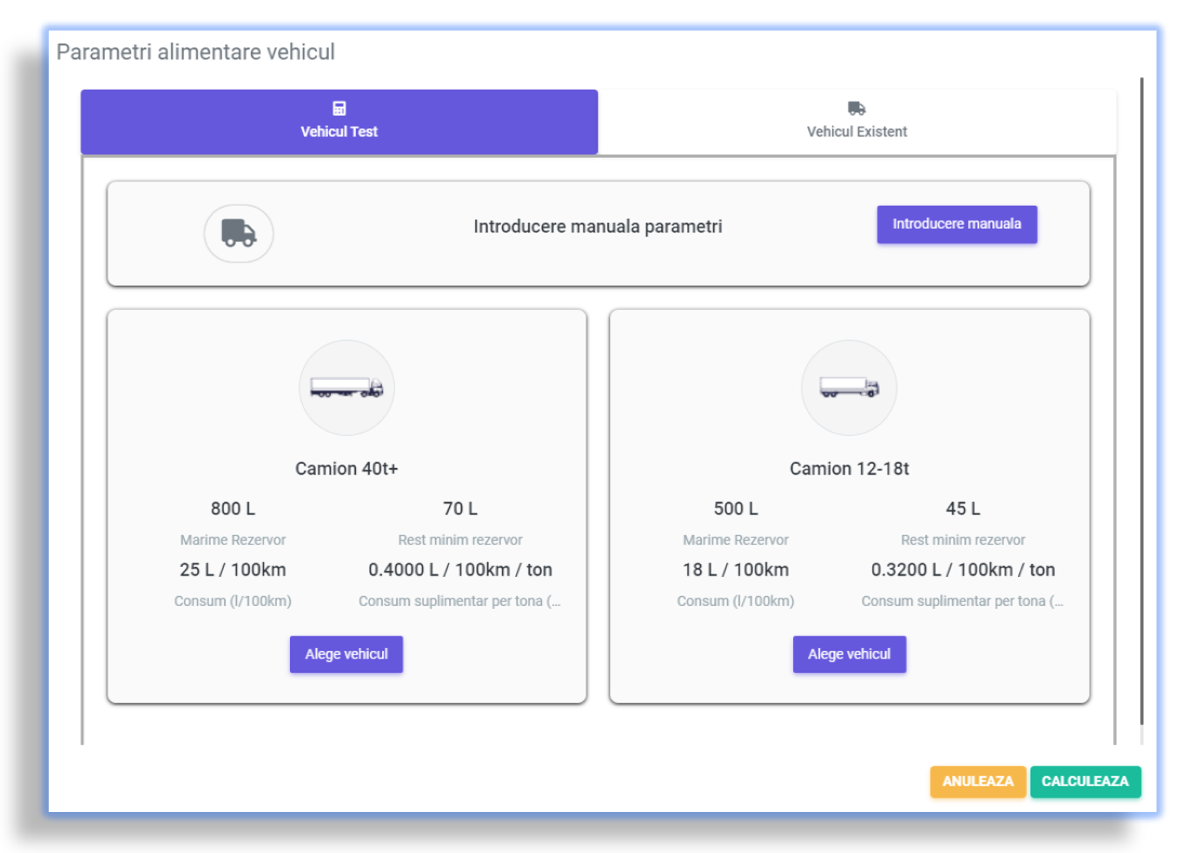Viewport: 1181px width, 853px height.
Task: Click the 18 L / 100km consumption value
Action: point(735,570)
